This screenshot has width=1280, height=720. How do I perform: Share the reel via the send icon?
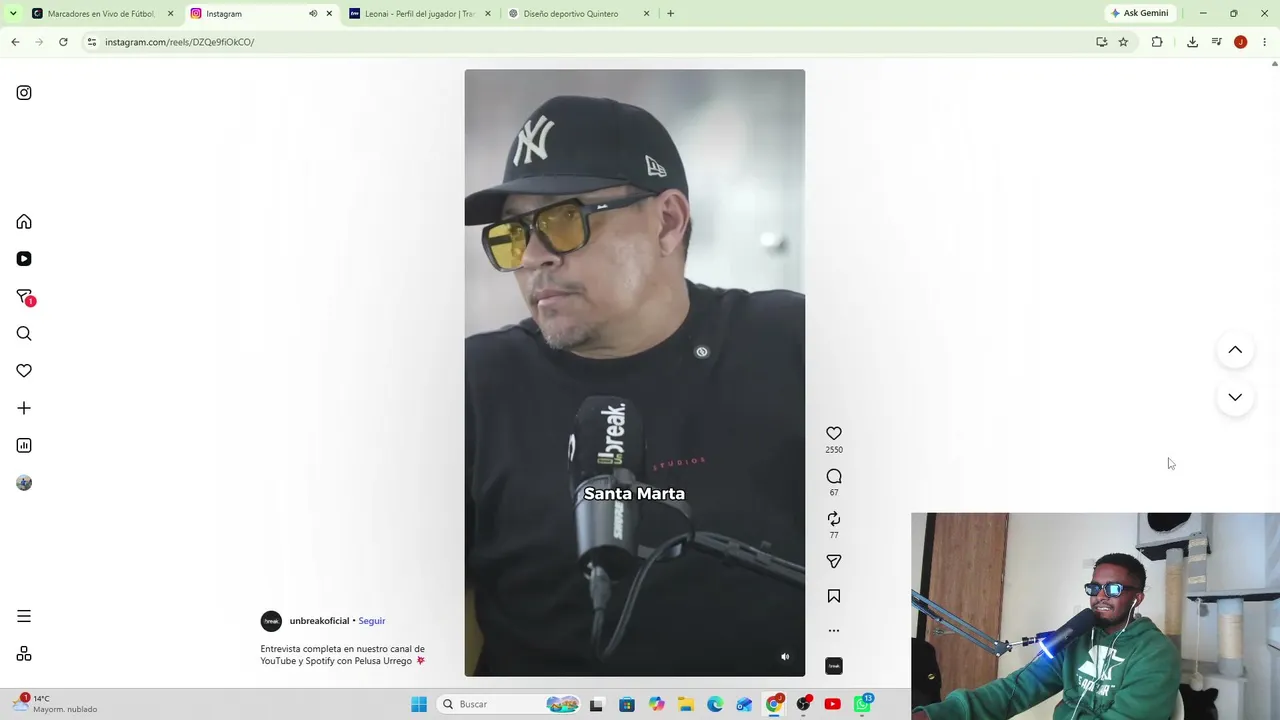pyautogui.click(x=834, y=562)
